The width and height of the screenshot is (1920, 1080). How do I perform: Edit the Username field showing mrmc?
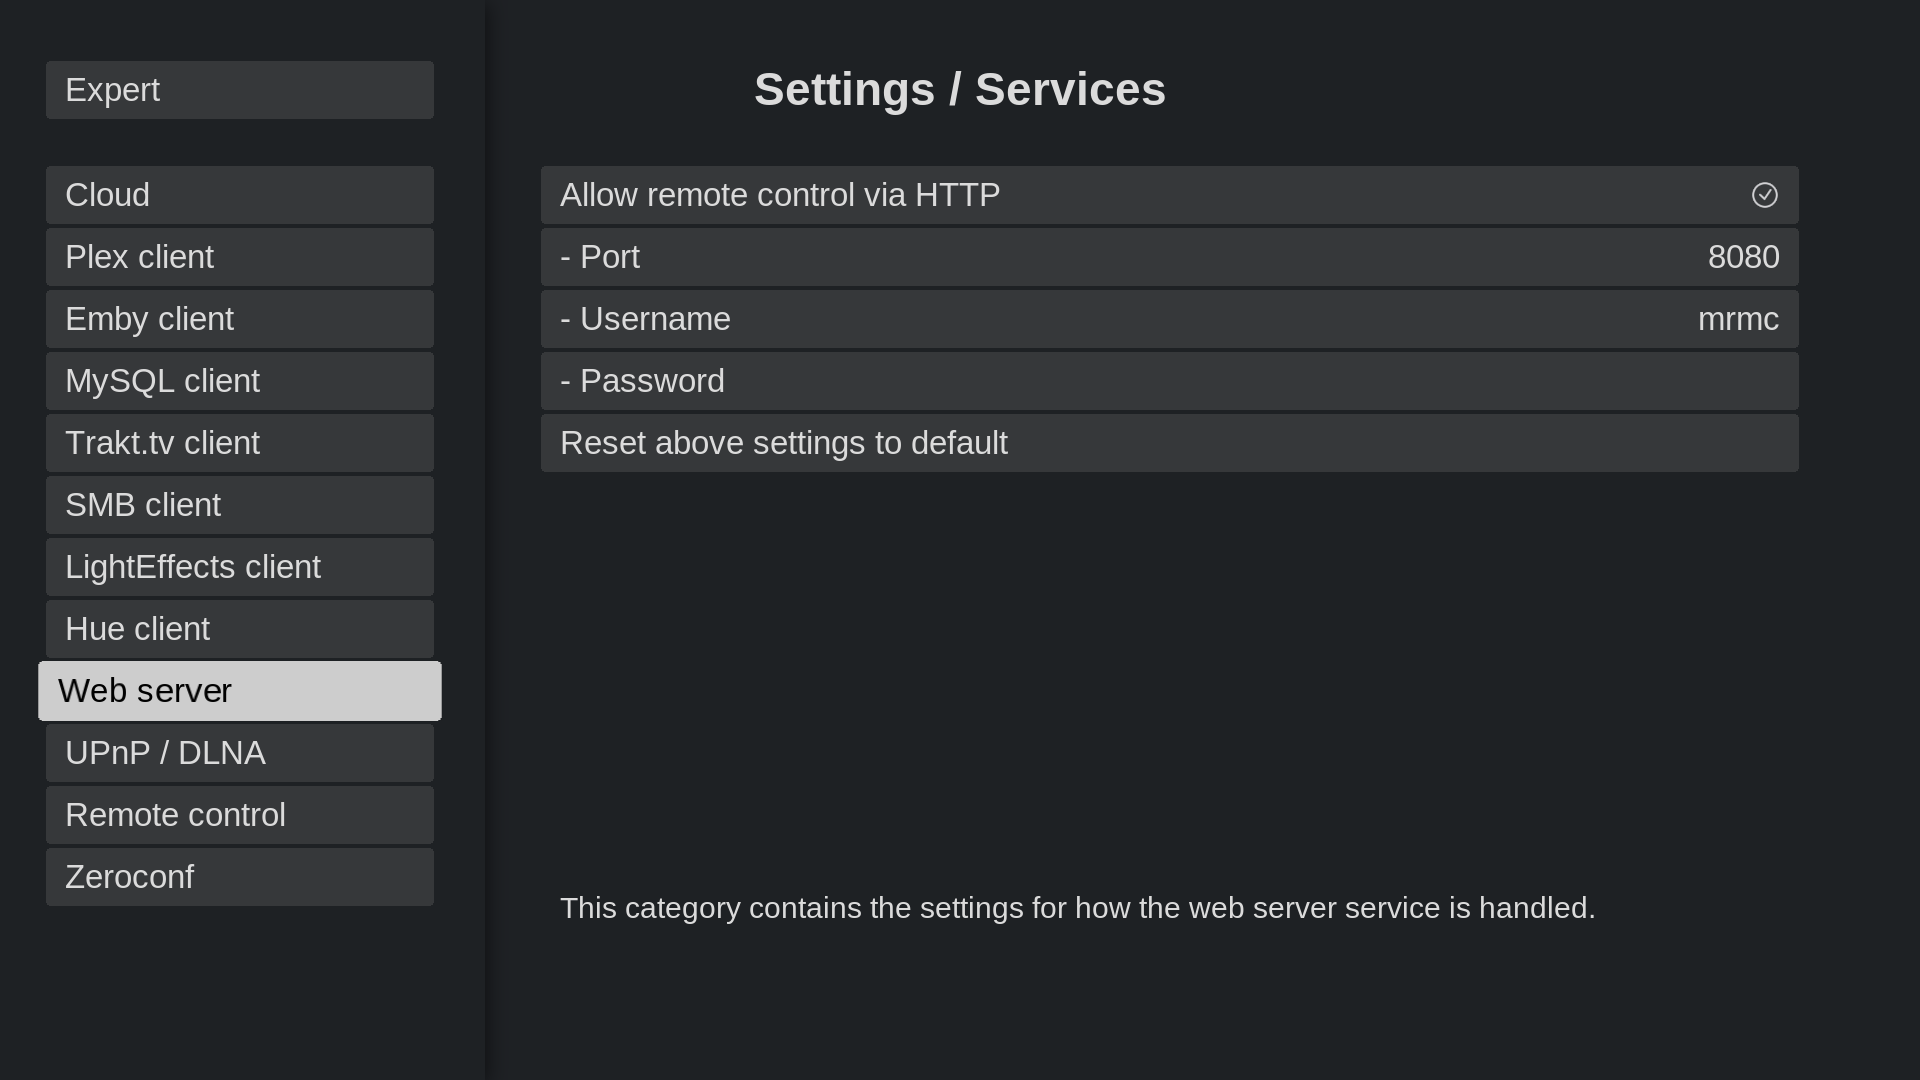(1168, 319)
